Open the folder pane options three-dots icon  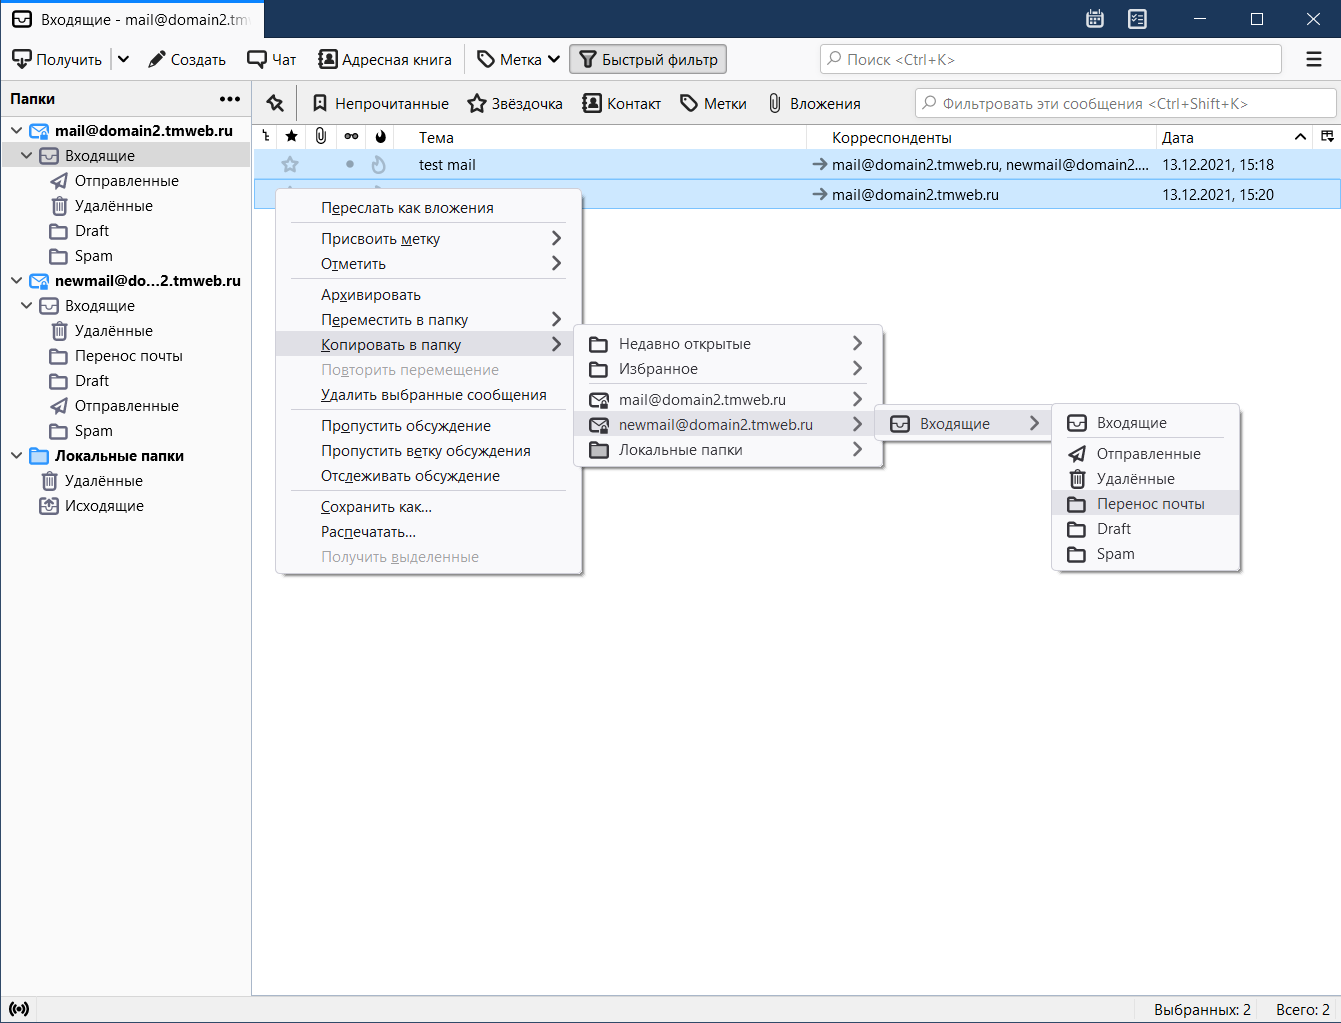click(230, 99)
